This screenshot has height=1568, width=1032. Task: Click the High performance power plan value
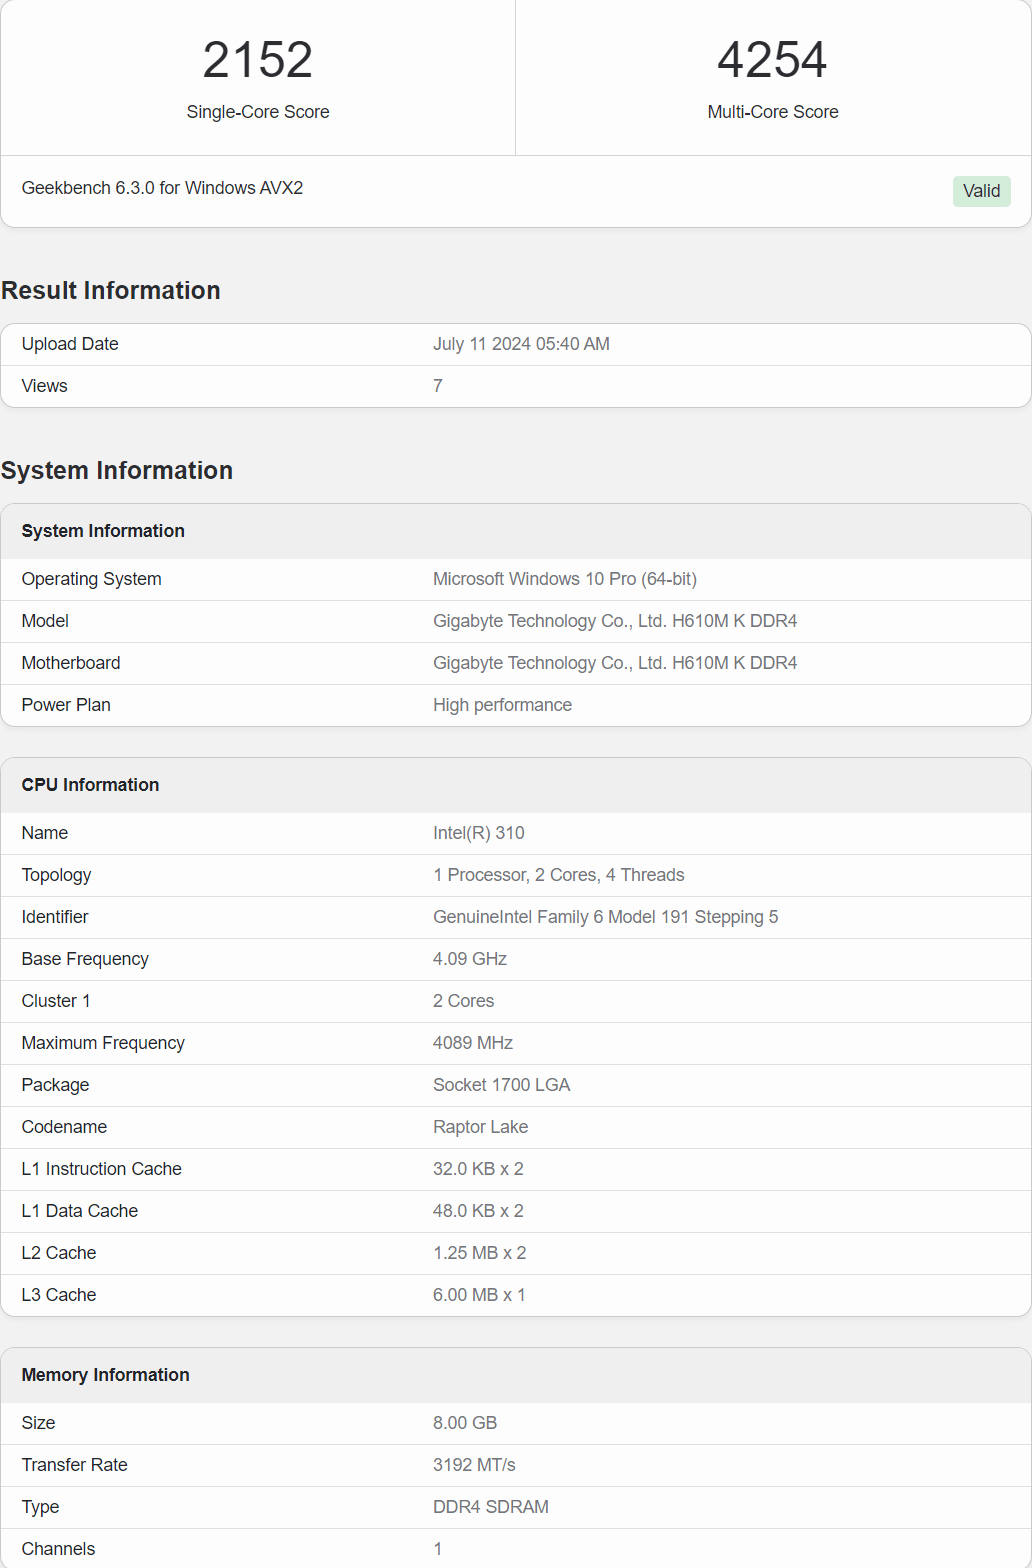pyautogui.click(x=502, y=705)
